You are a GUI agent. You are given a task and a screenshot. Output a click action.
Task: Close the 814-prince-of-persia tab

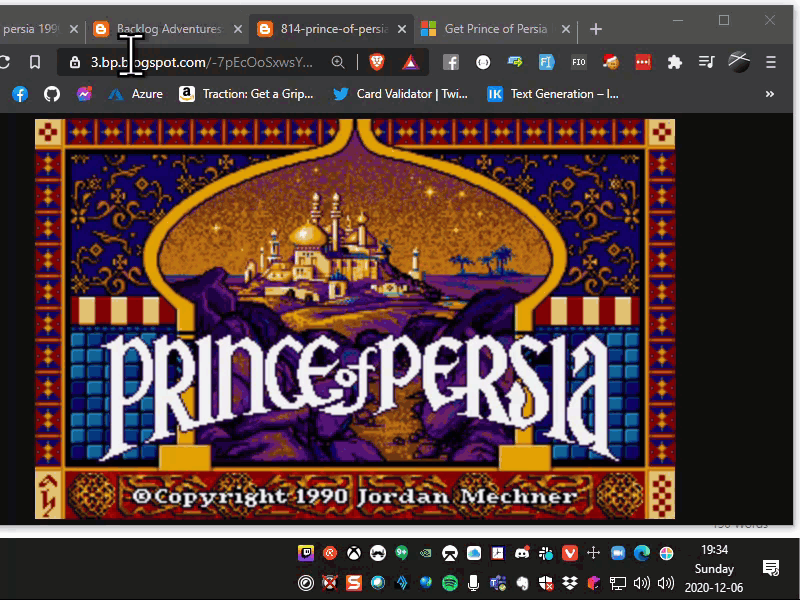coord(402,29)
